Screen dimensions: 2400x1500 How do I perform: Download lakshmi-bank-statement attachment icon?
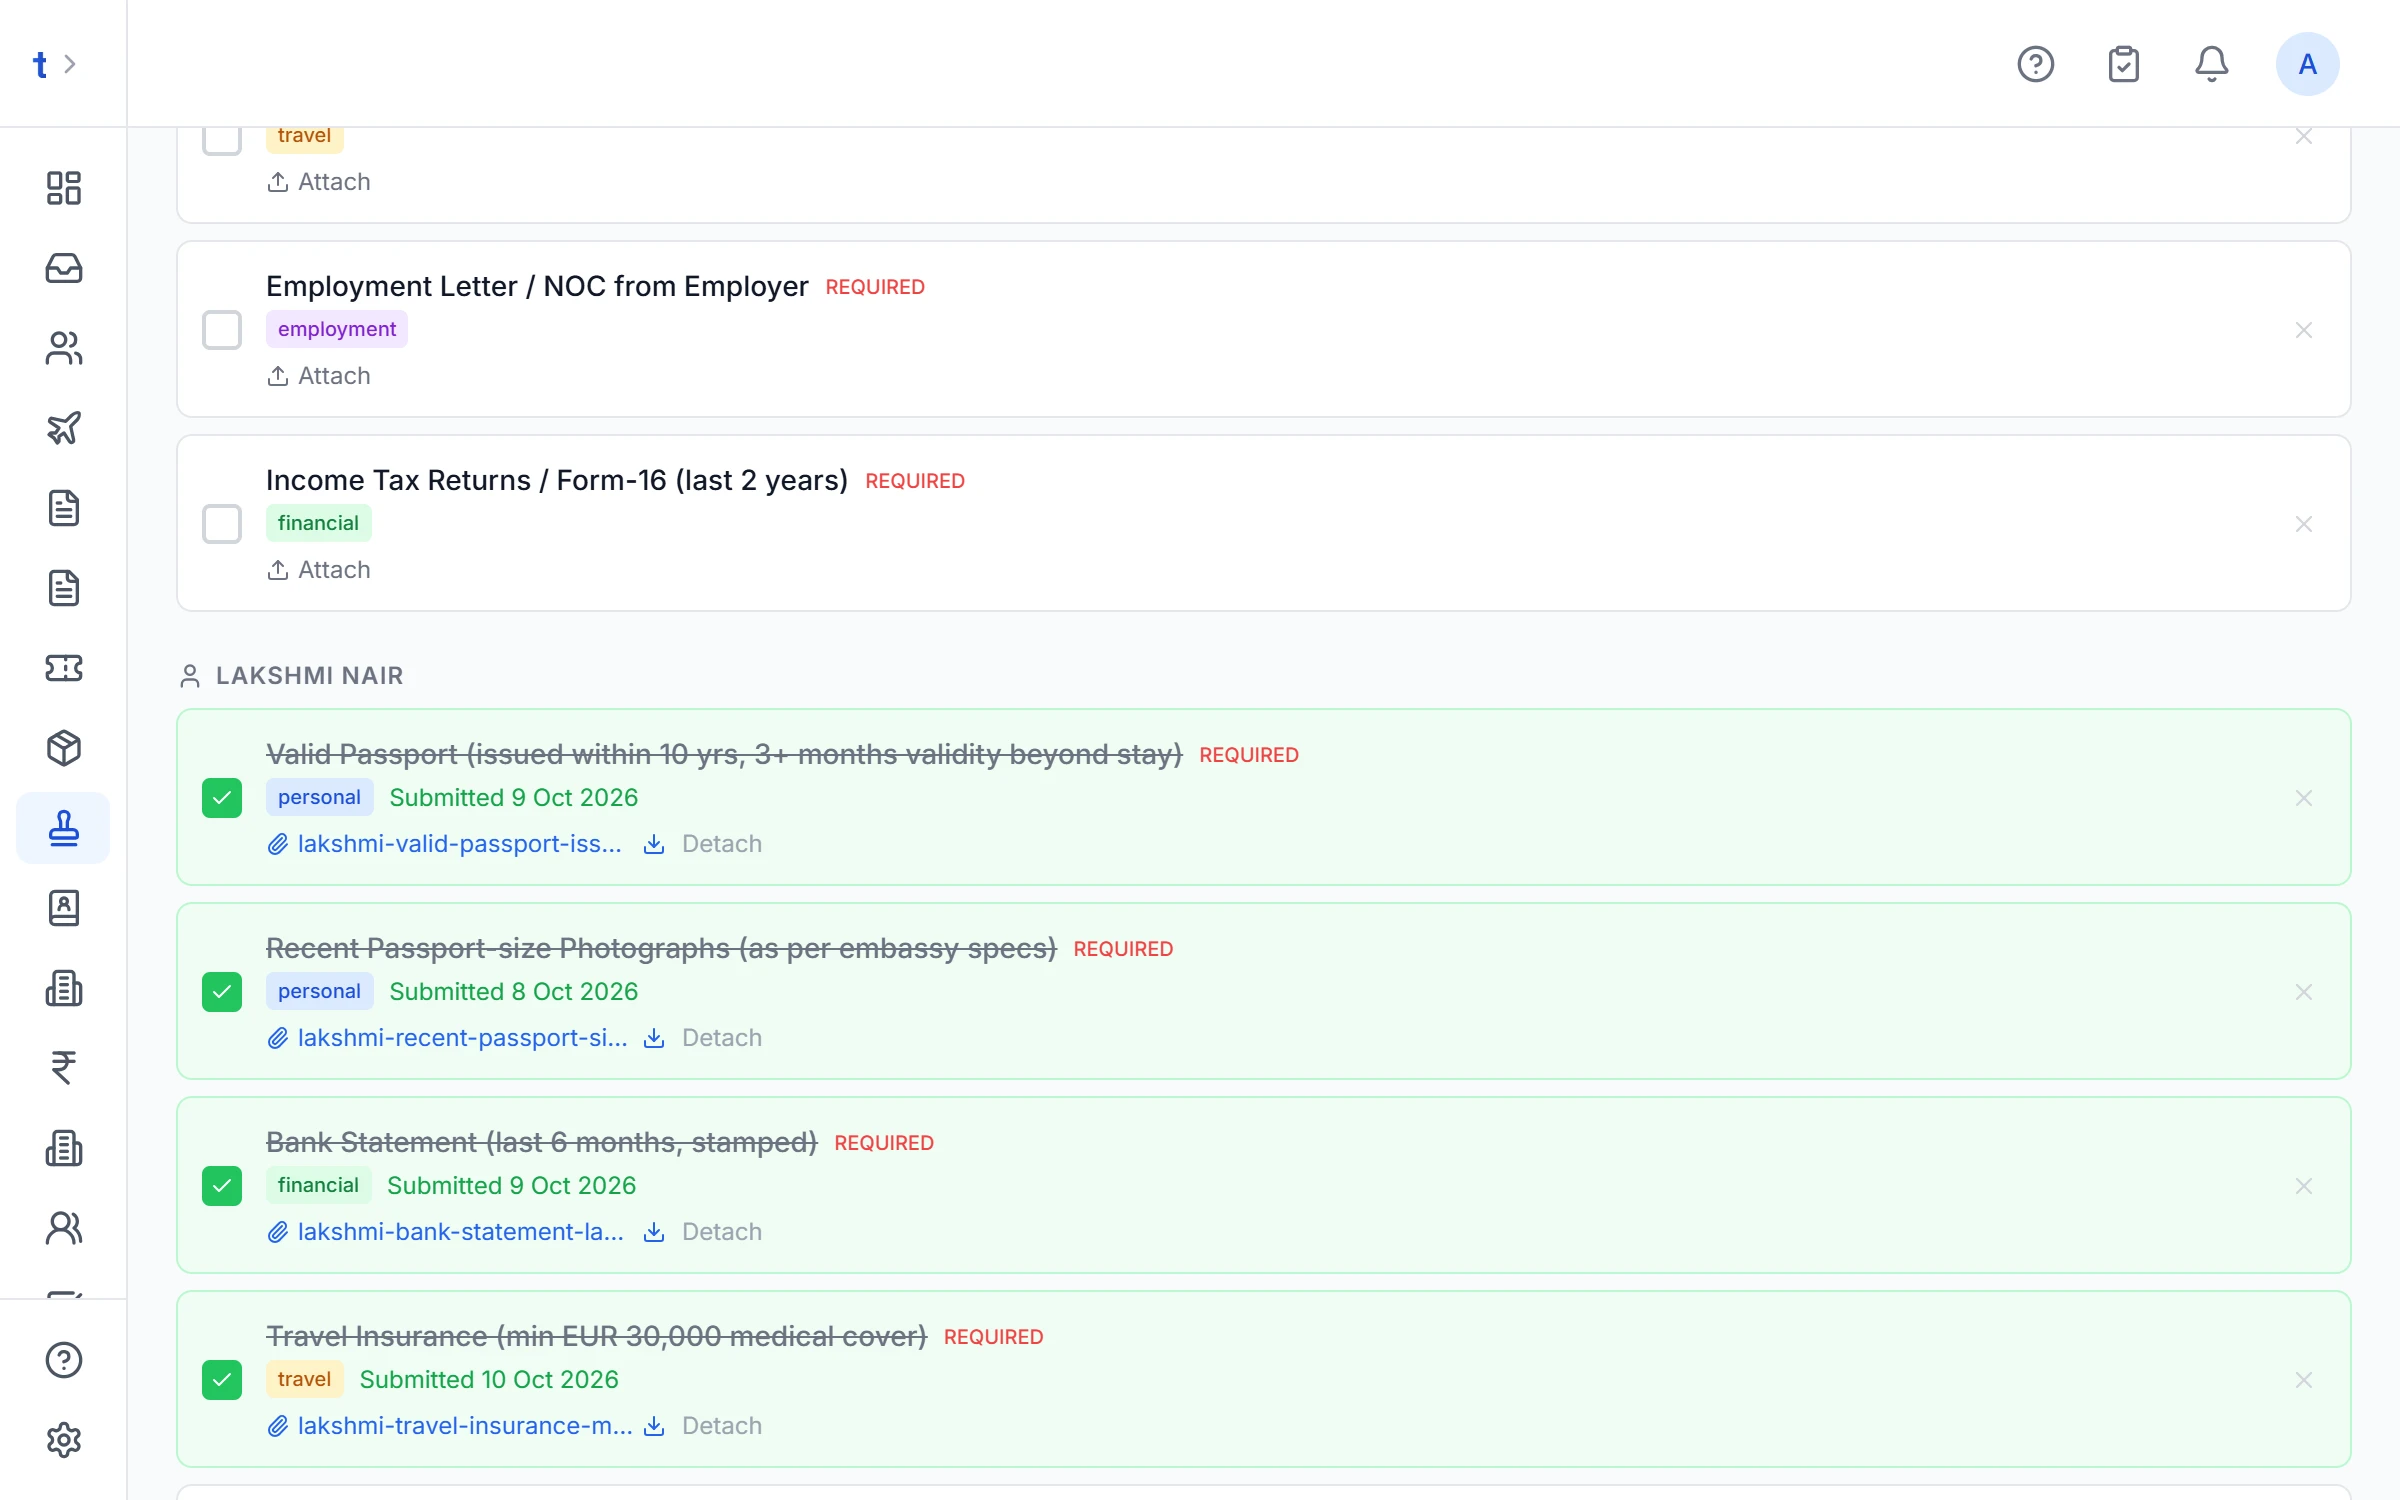pos(654,1233)
